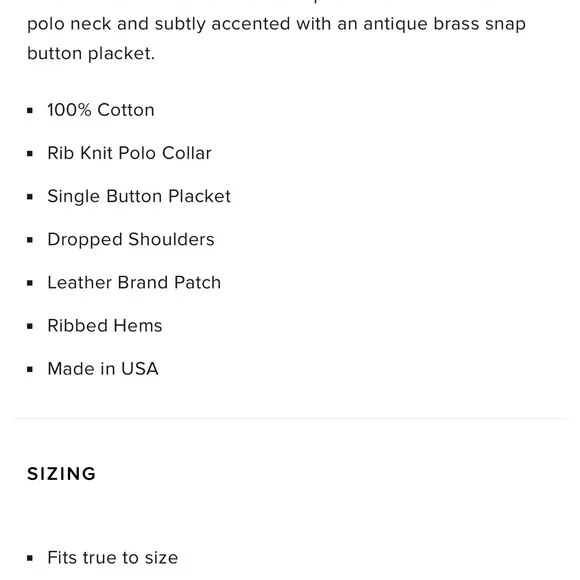The image size is (580, 580).
Task: Click the bullet before 'Dropped Shoulders'
Action: click(x=30, y=240)
